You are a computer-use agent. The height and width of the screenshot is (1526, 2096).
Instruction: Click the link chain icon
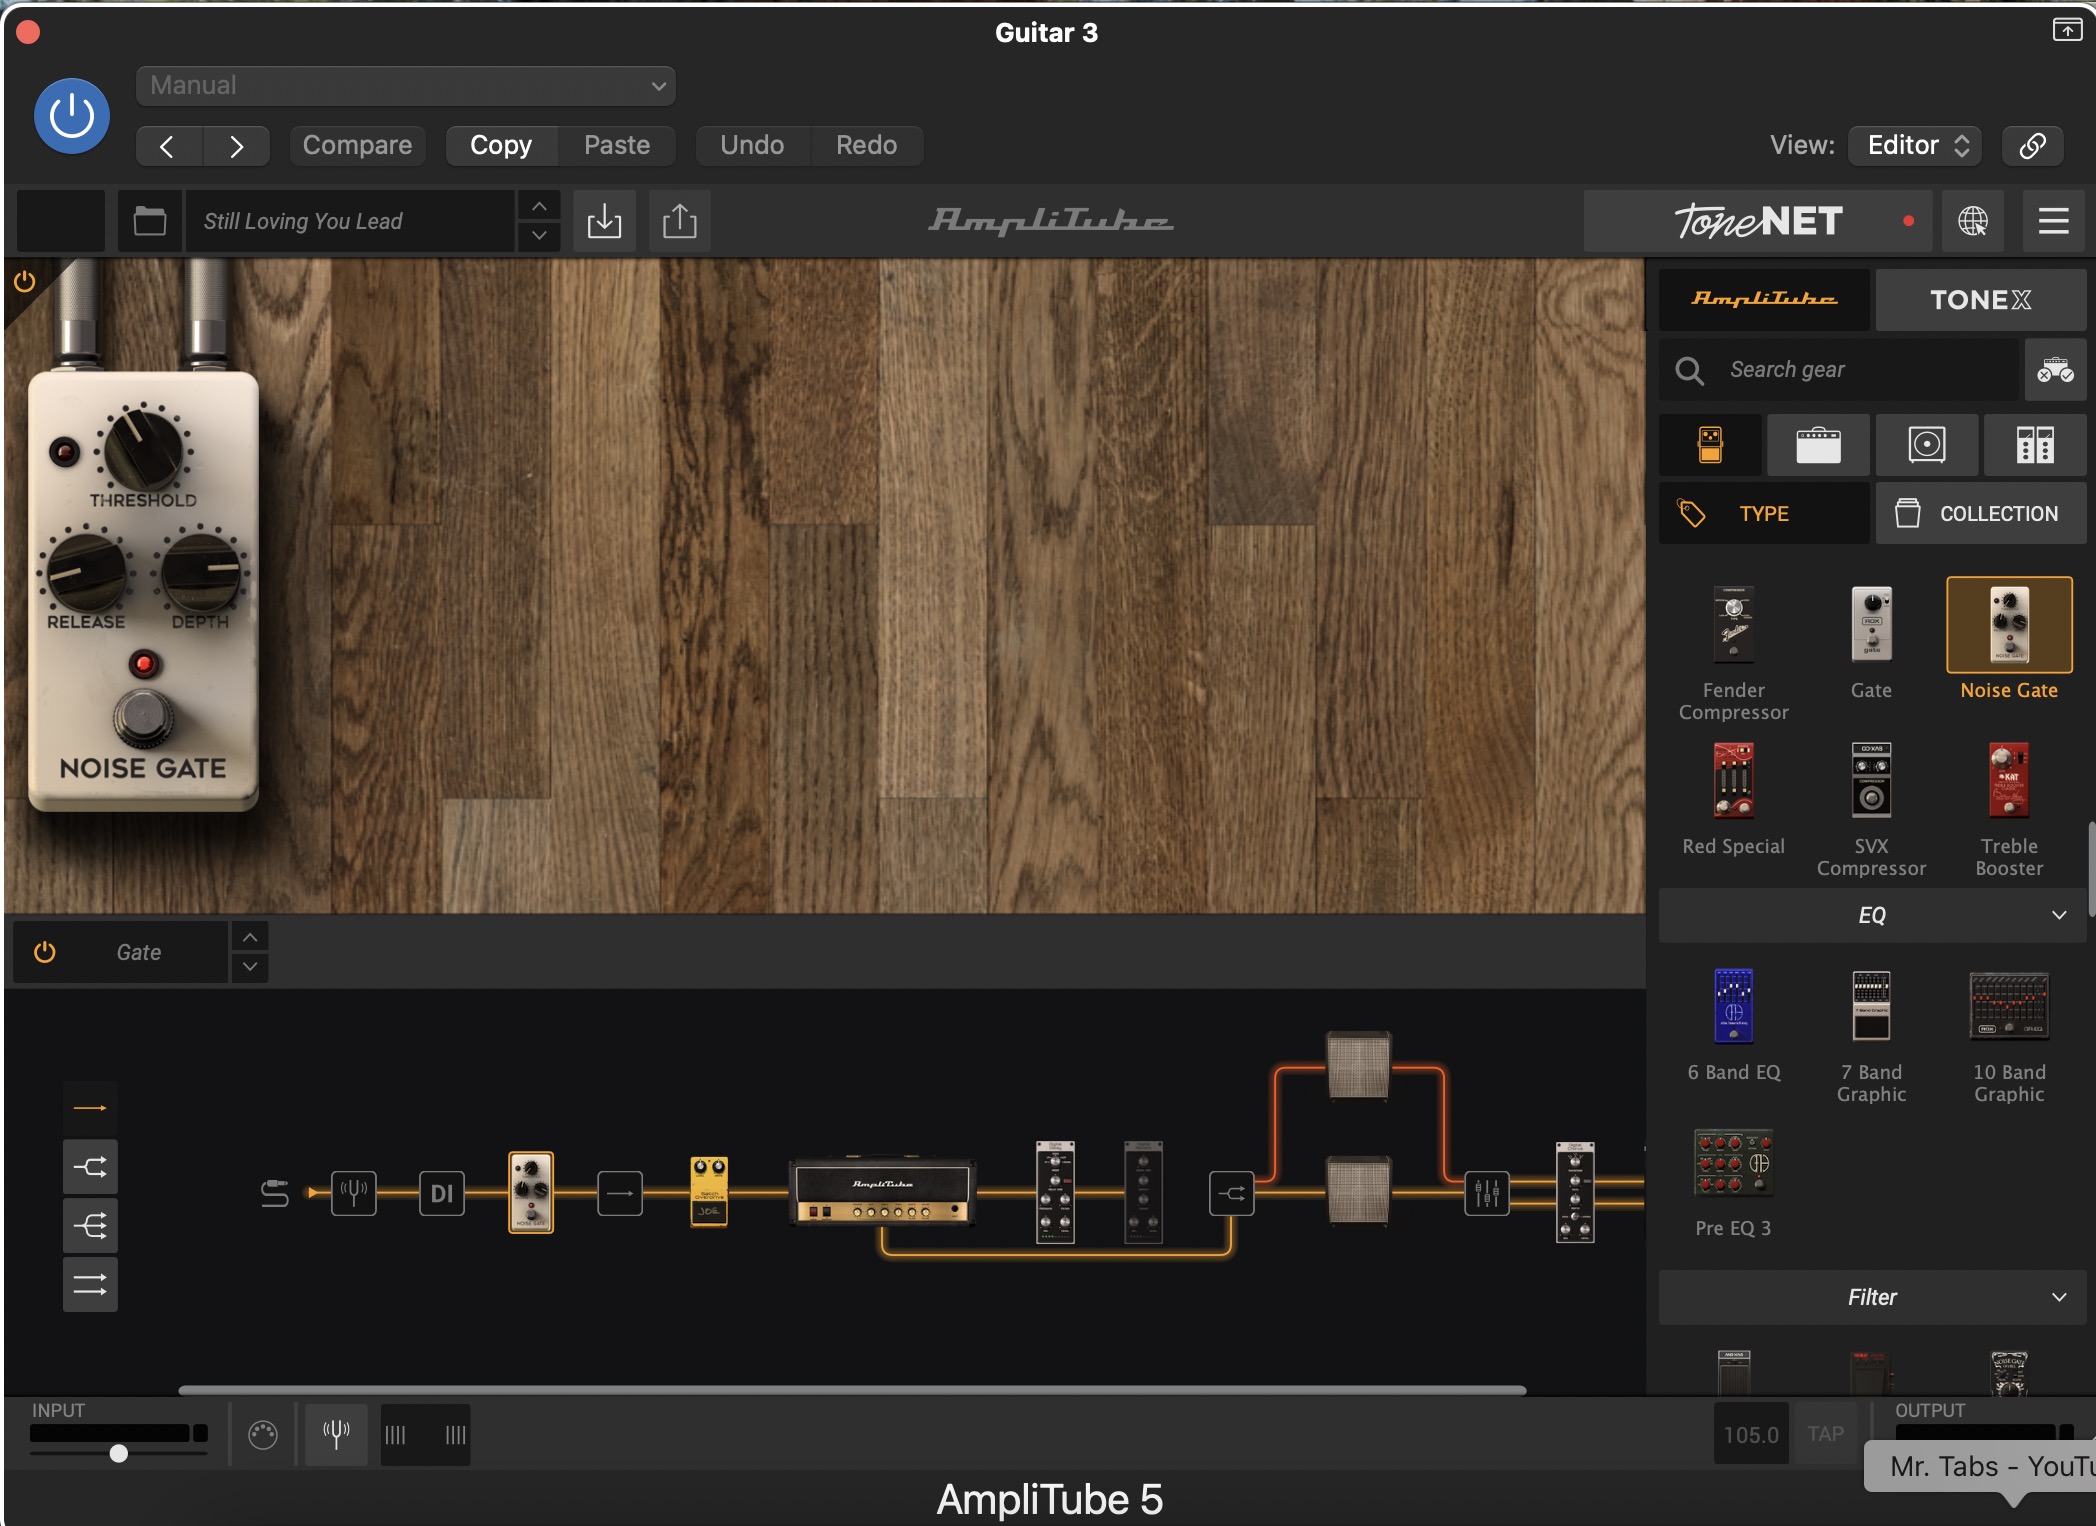tap(2032, 146)
